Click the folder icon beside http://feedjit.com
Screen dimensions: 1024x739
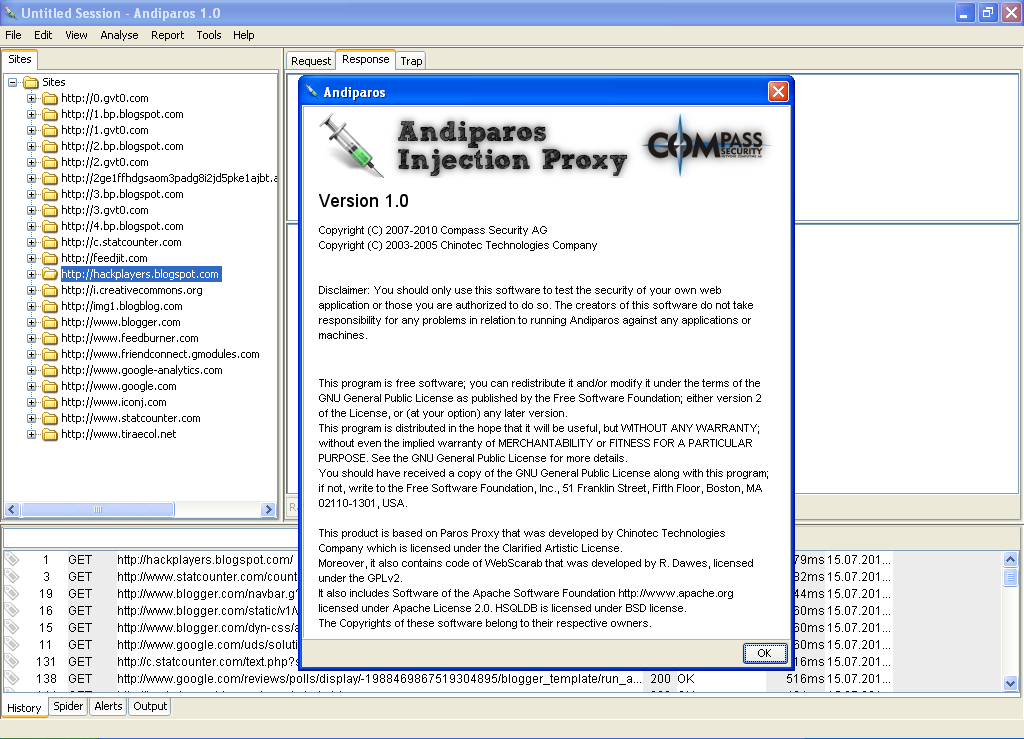pyautogui.click(x=51, y=258)
